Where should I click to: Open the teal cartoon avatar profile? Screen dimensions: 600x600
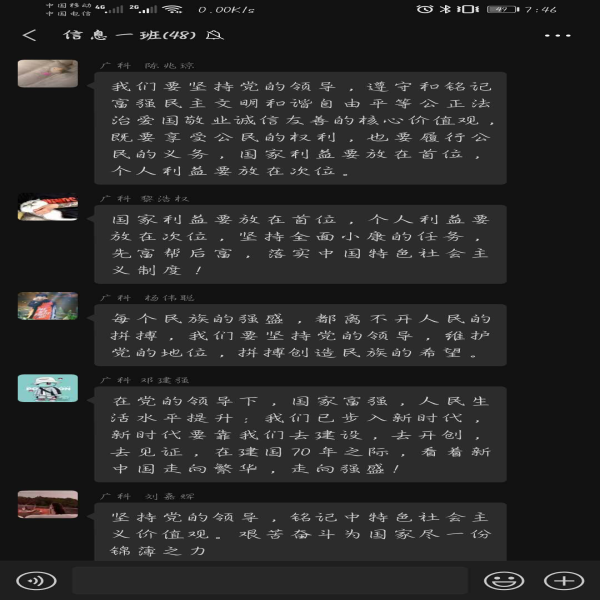48,388
